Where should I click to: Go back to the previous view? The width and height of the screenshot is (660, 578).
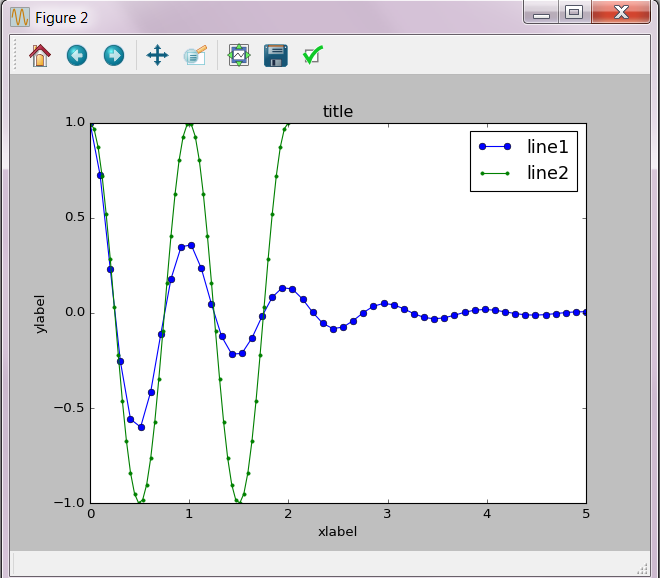77,55
